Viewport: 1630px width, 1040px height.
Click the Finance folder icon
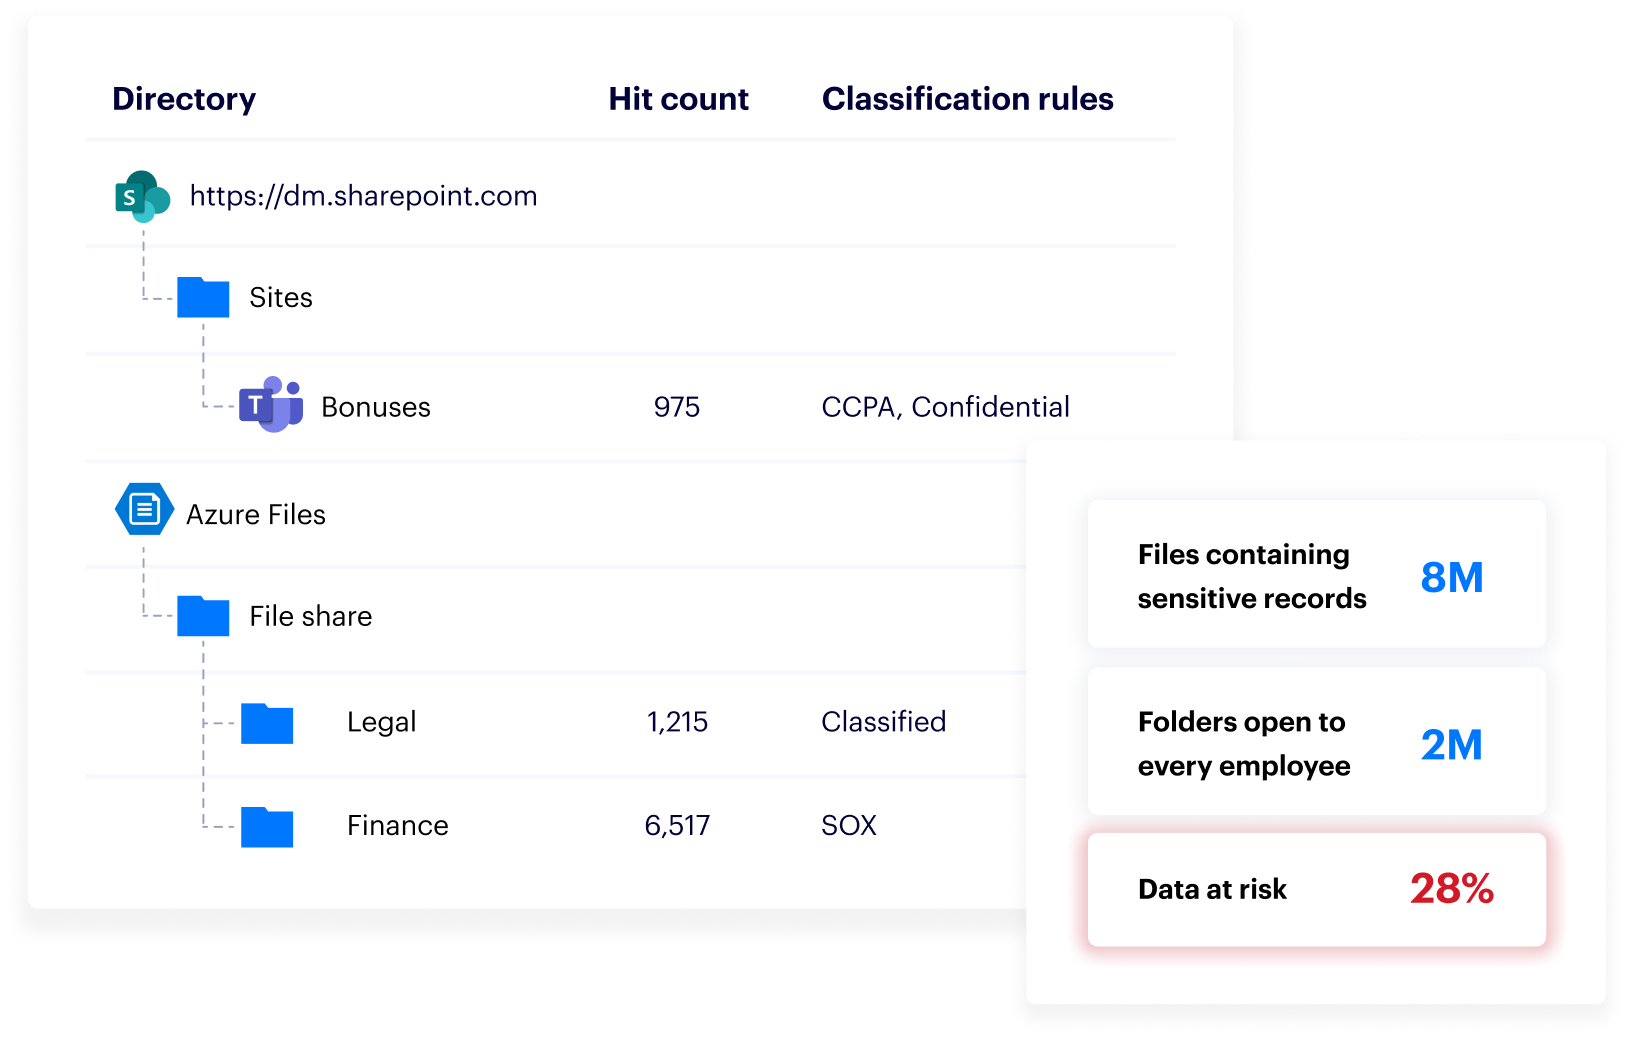point(267,827)
